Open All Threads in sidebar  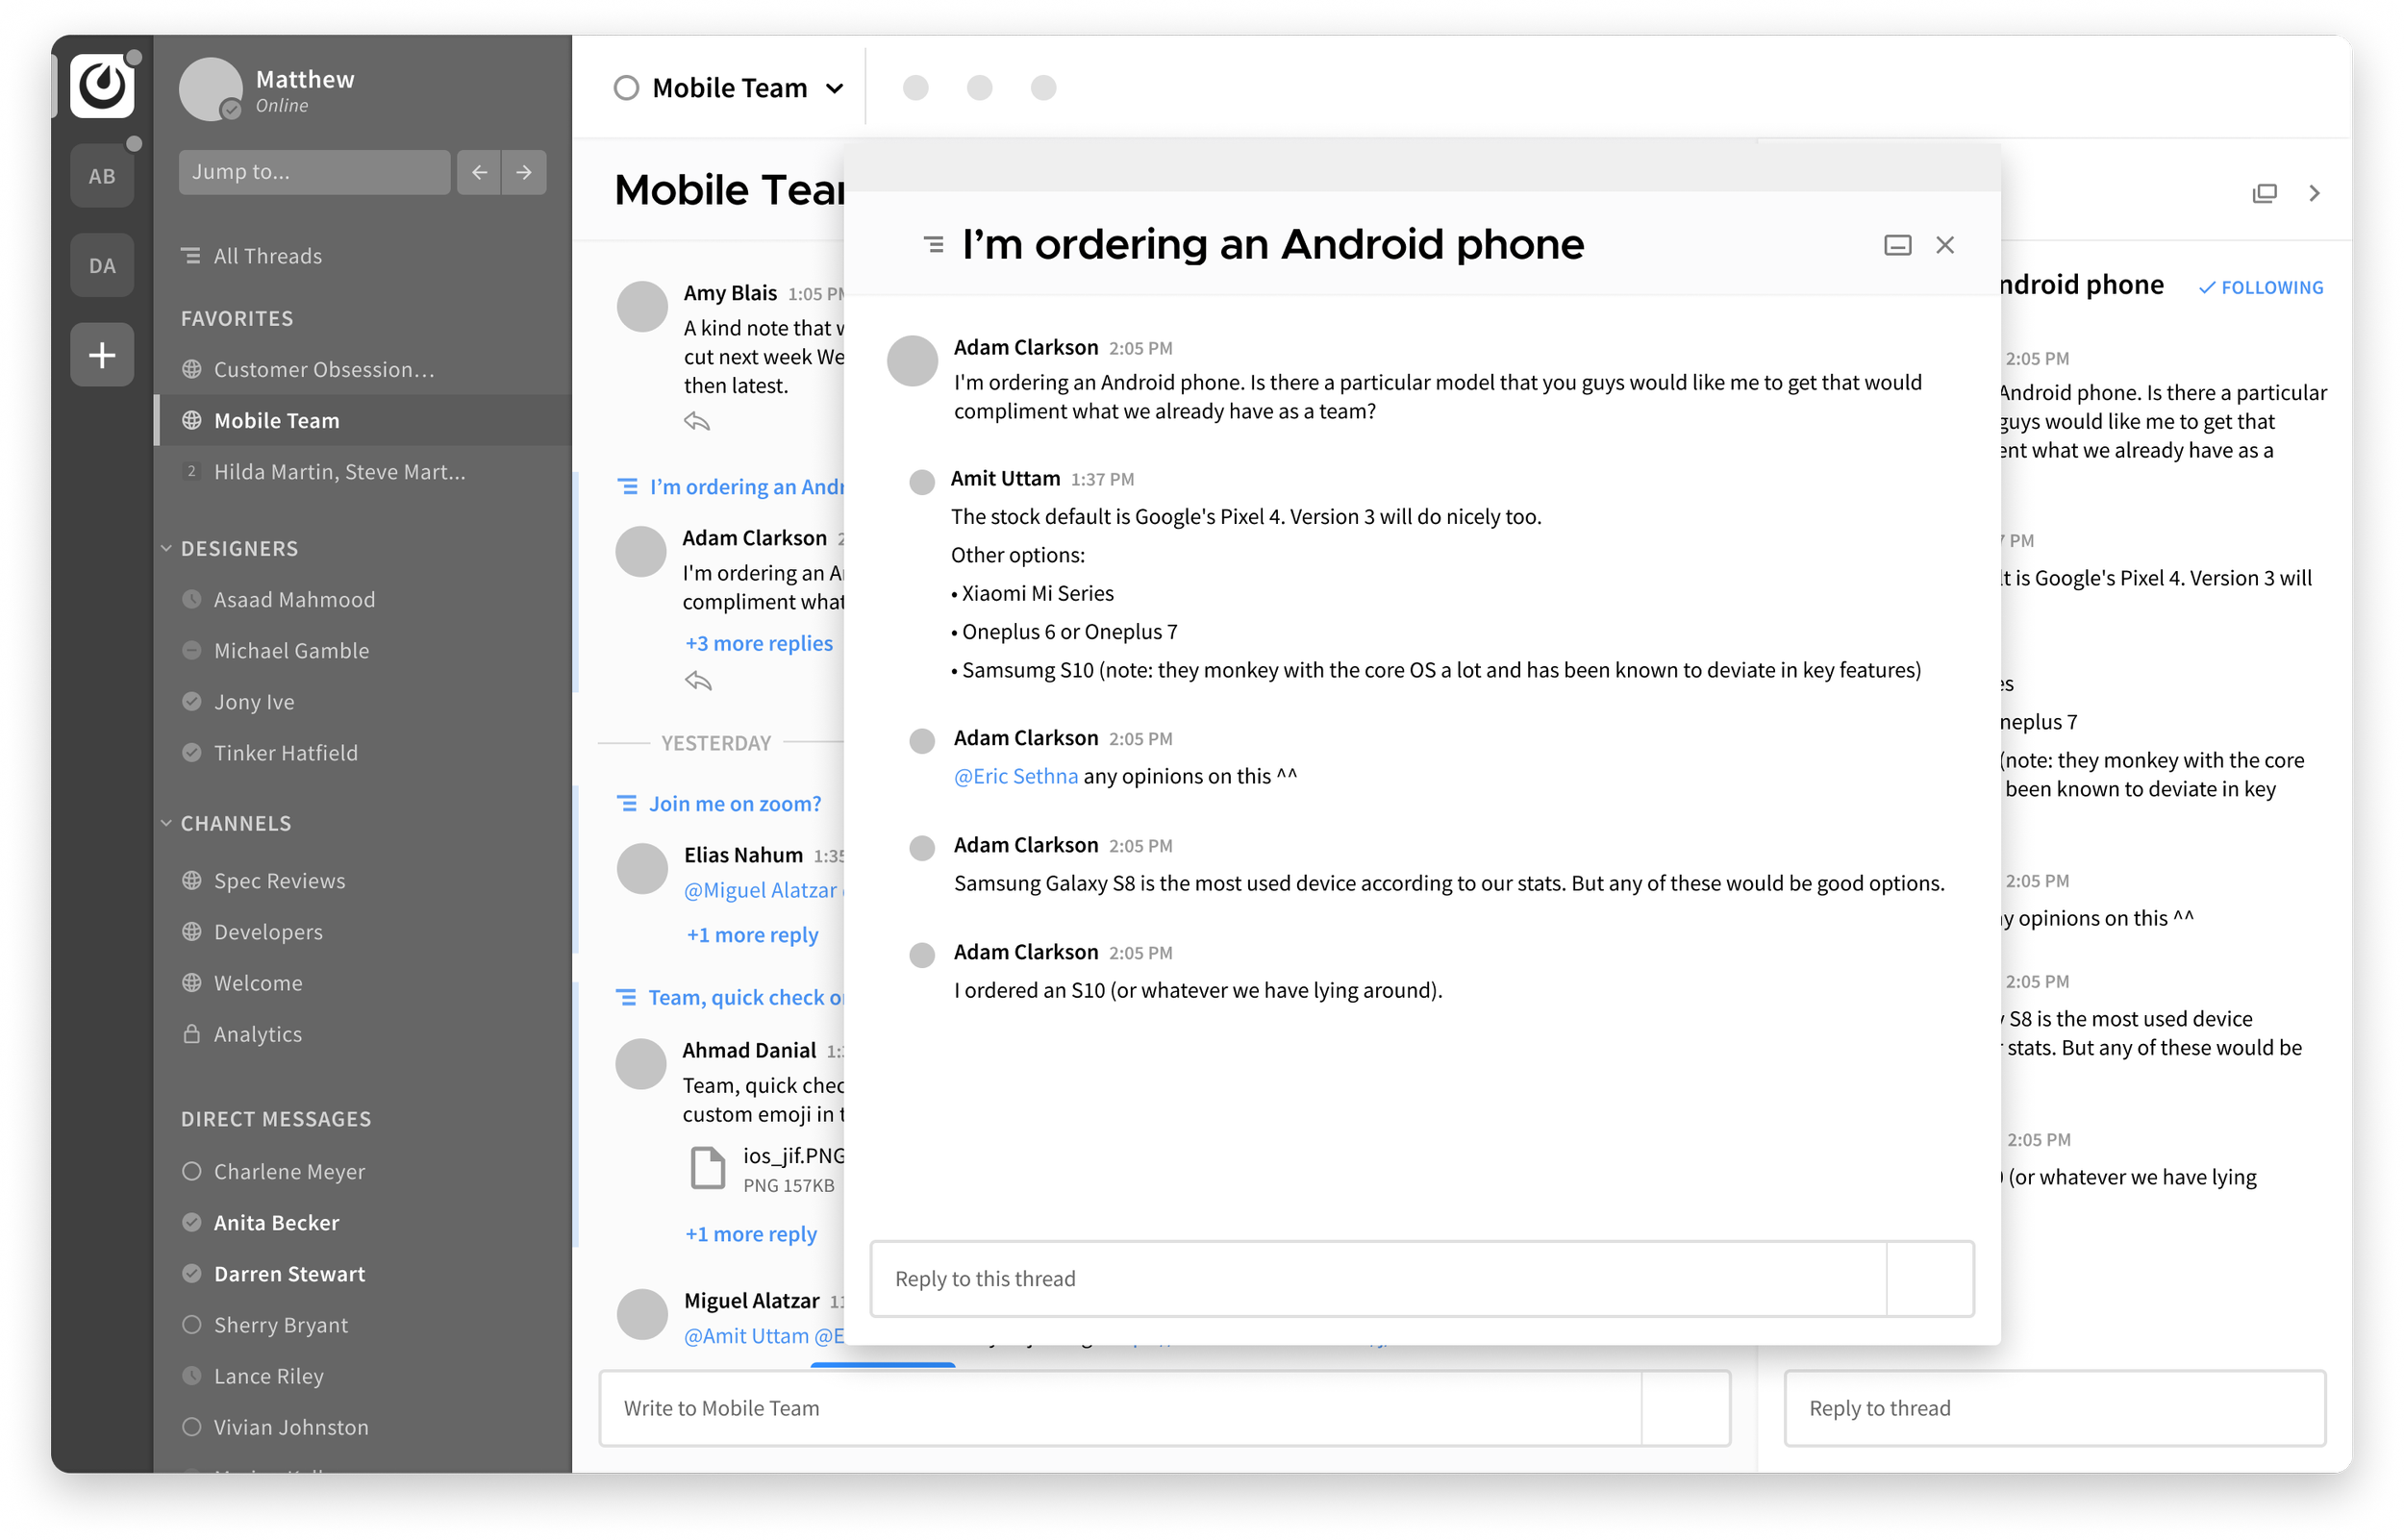coord(267,256)
